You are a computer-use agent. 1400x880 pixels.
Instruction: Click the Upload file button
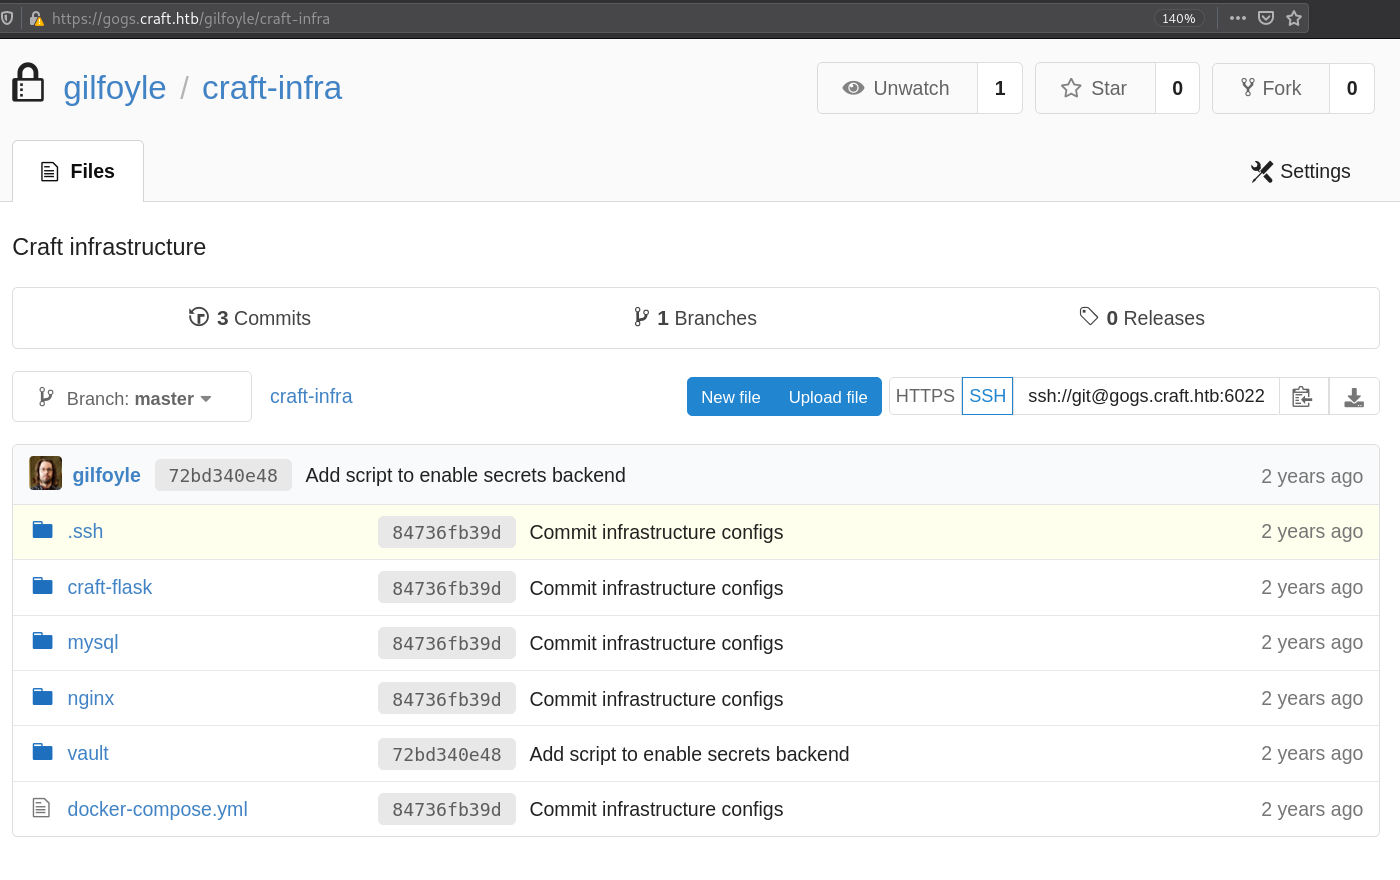[828, 397]
